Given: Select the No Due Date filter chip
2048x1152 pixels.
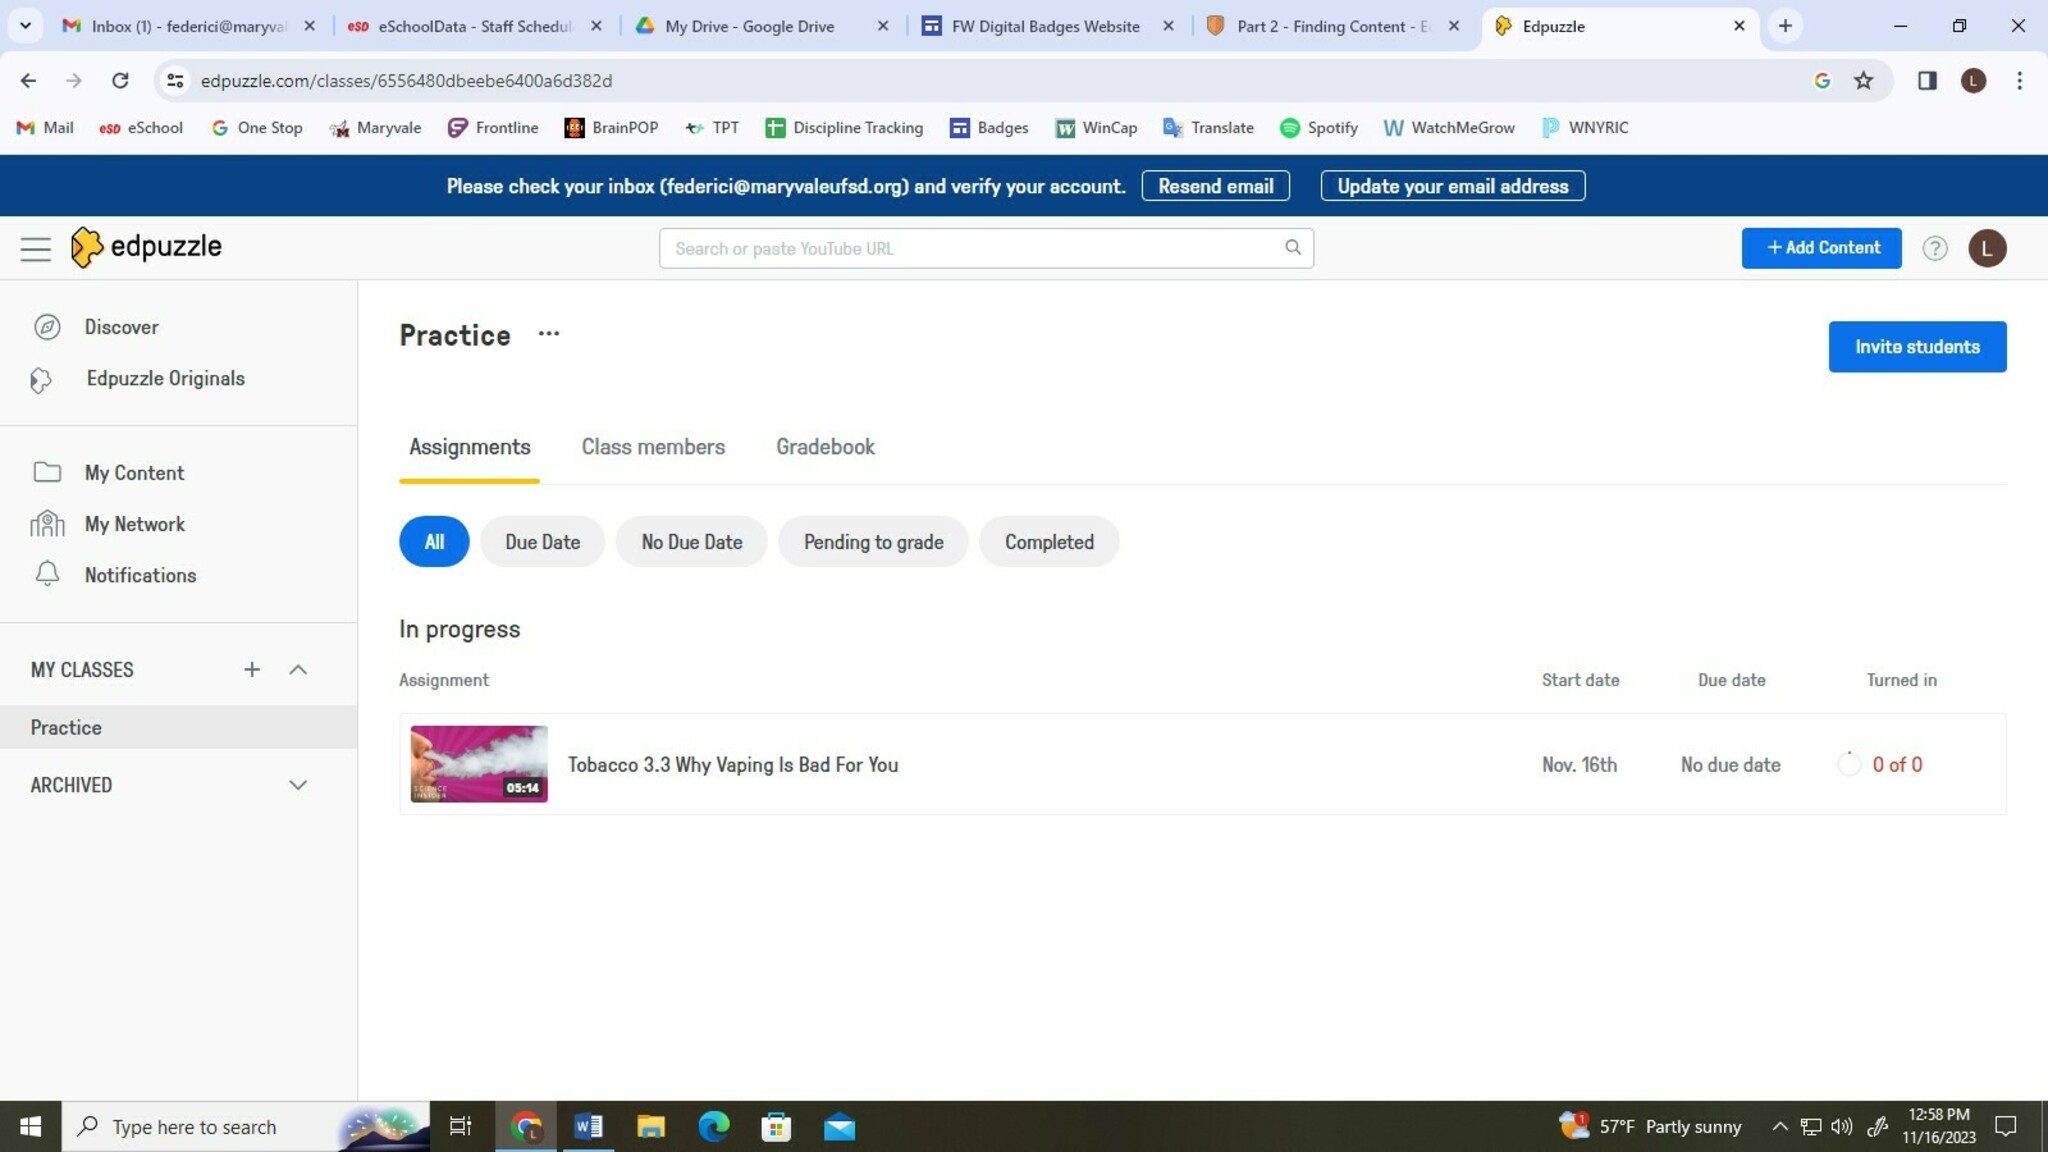Looking at the screenshot, I should 691,542.
